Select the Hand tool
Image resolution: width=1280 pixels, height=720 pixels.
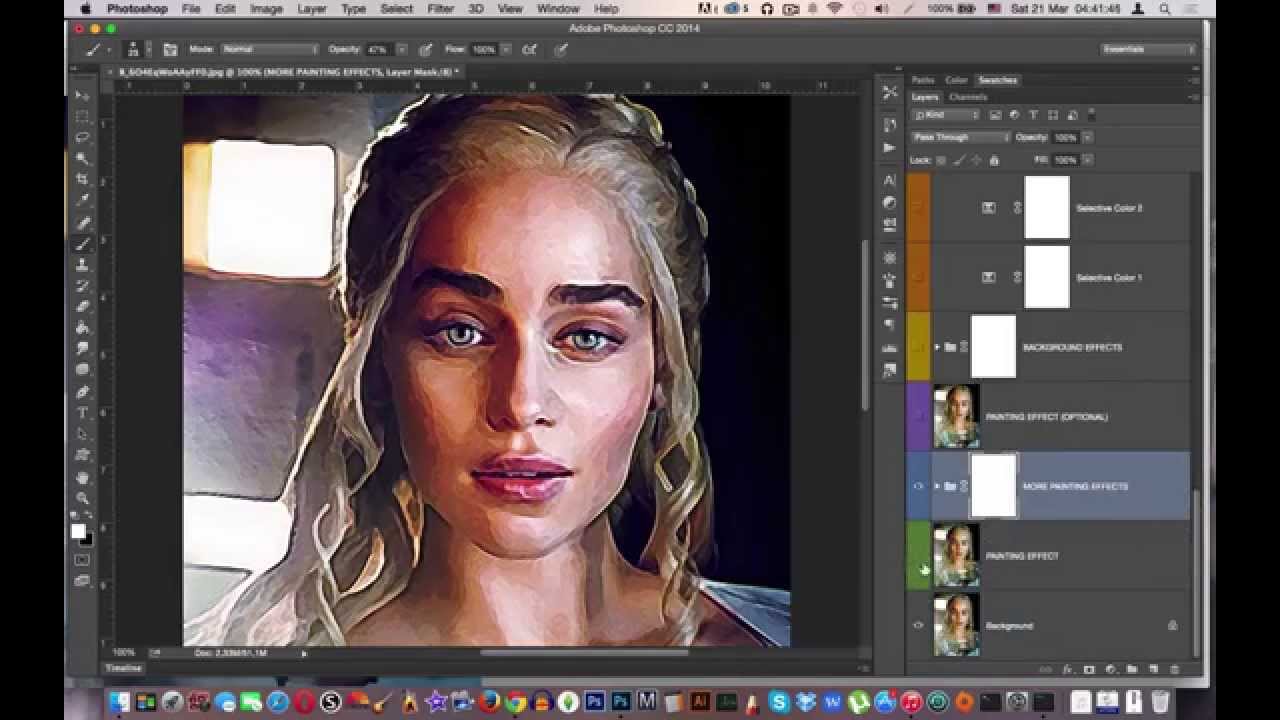(83, 476)
